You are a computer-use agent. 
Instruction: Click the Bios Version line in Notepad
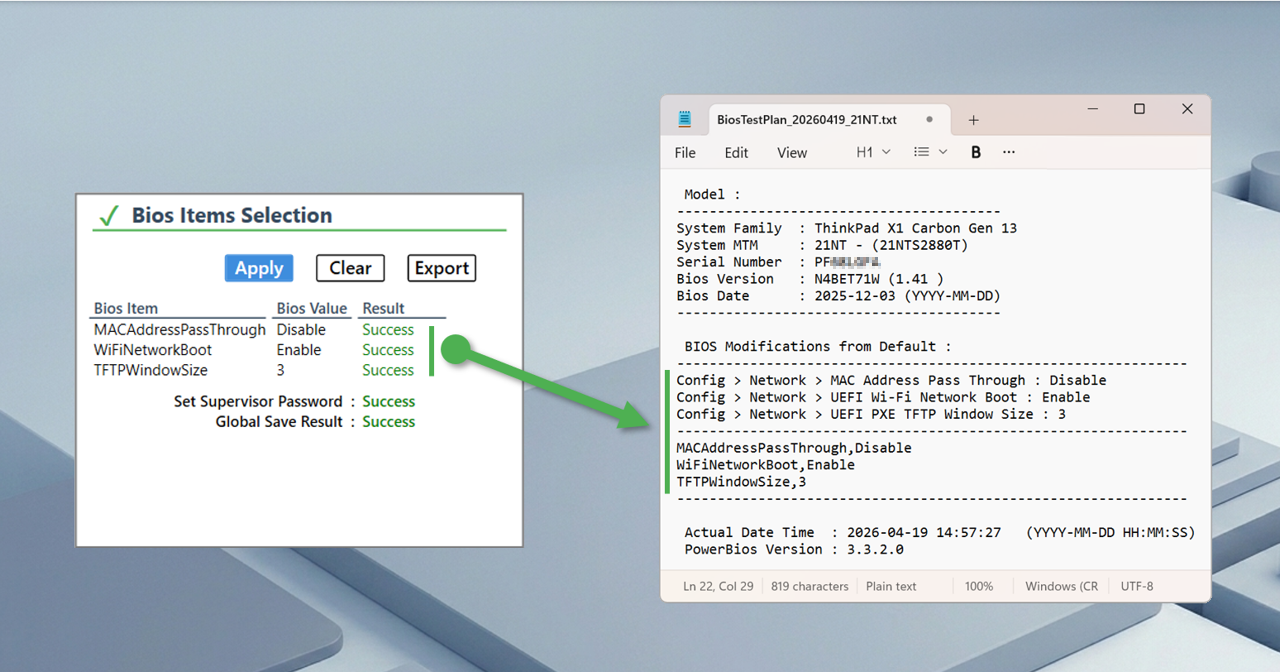click(810, 279)
